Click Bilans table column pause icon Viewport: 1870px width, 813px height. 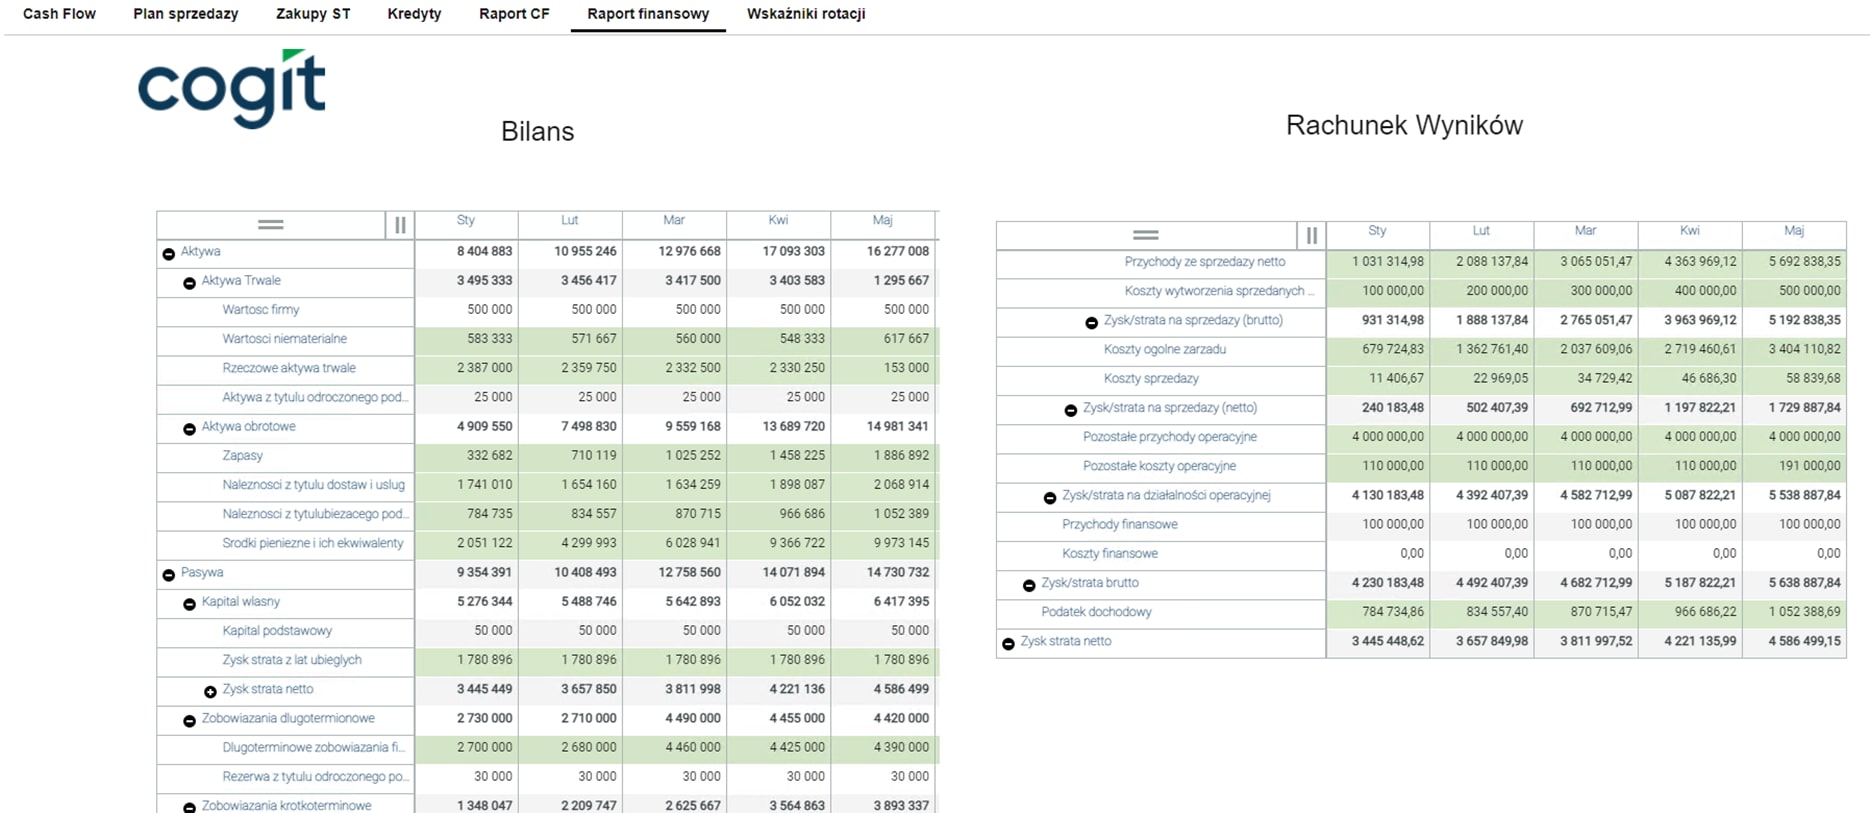coord(400,225)
